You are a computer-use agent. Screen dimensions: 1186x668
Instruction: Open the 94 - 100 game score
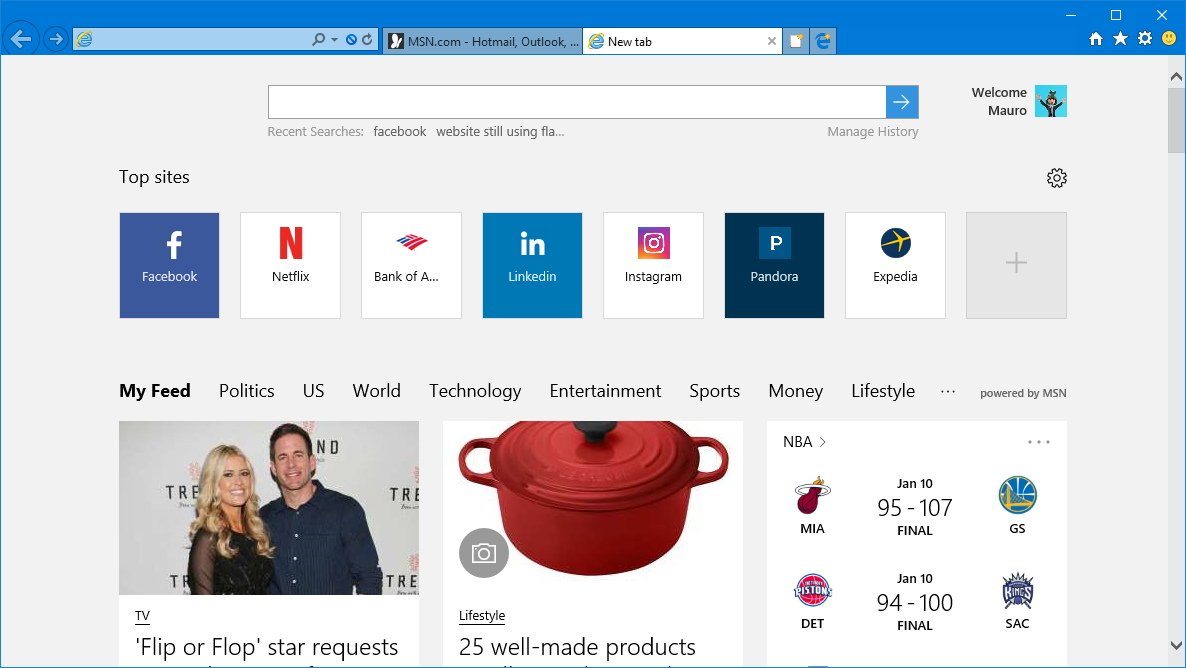914,603
